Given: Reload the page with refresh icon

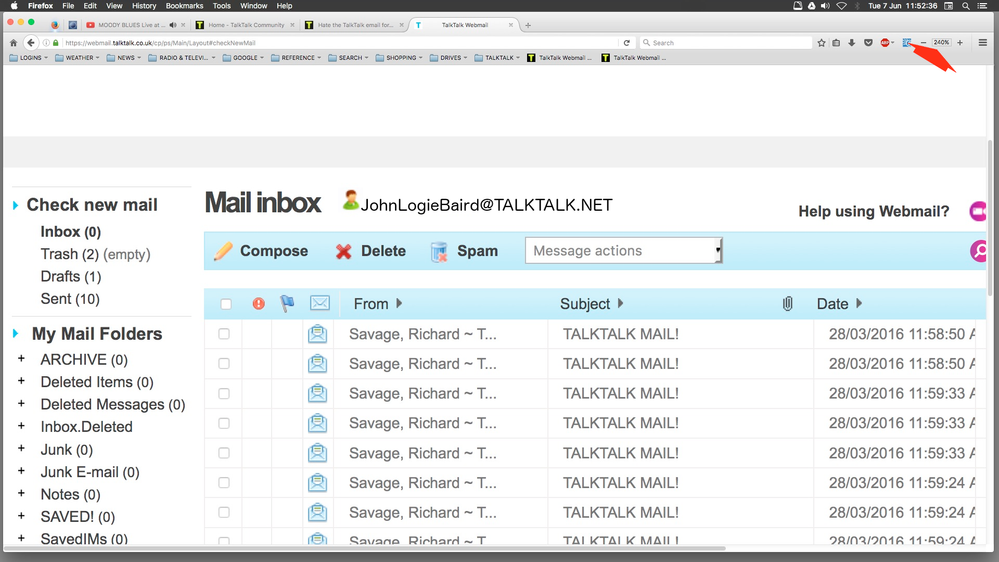Looking at the screenshot, I should [627, 43].
